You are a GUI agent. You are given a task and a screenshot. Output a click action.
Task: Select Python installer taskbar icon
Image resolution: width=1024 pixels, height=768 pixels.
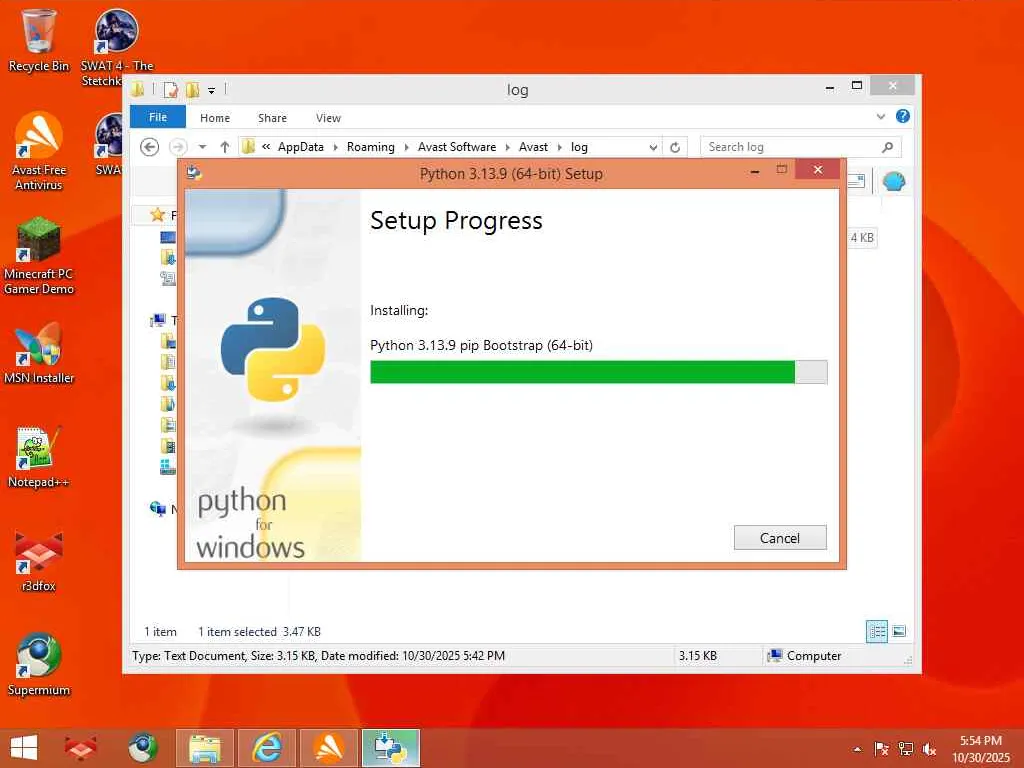click(391, 748)
